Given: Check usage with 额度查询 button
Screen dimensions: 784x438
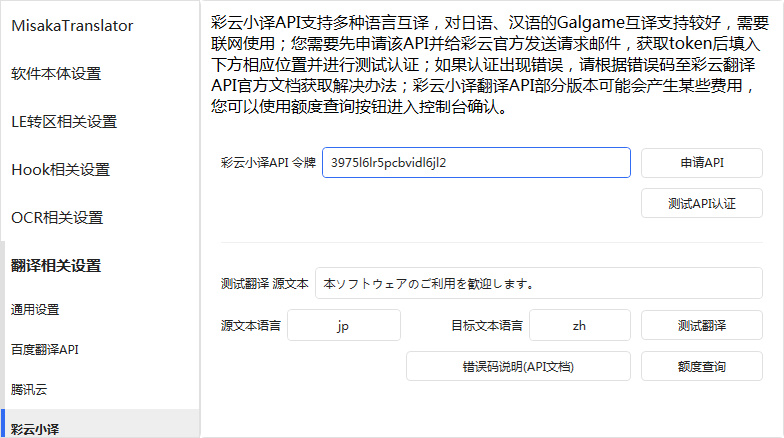Looking at the screenshot, I should click(701, 367).
